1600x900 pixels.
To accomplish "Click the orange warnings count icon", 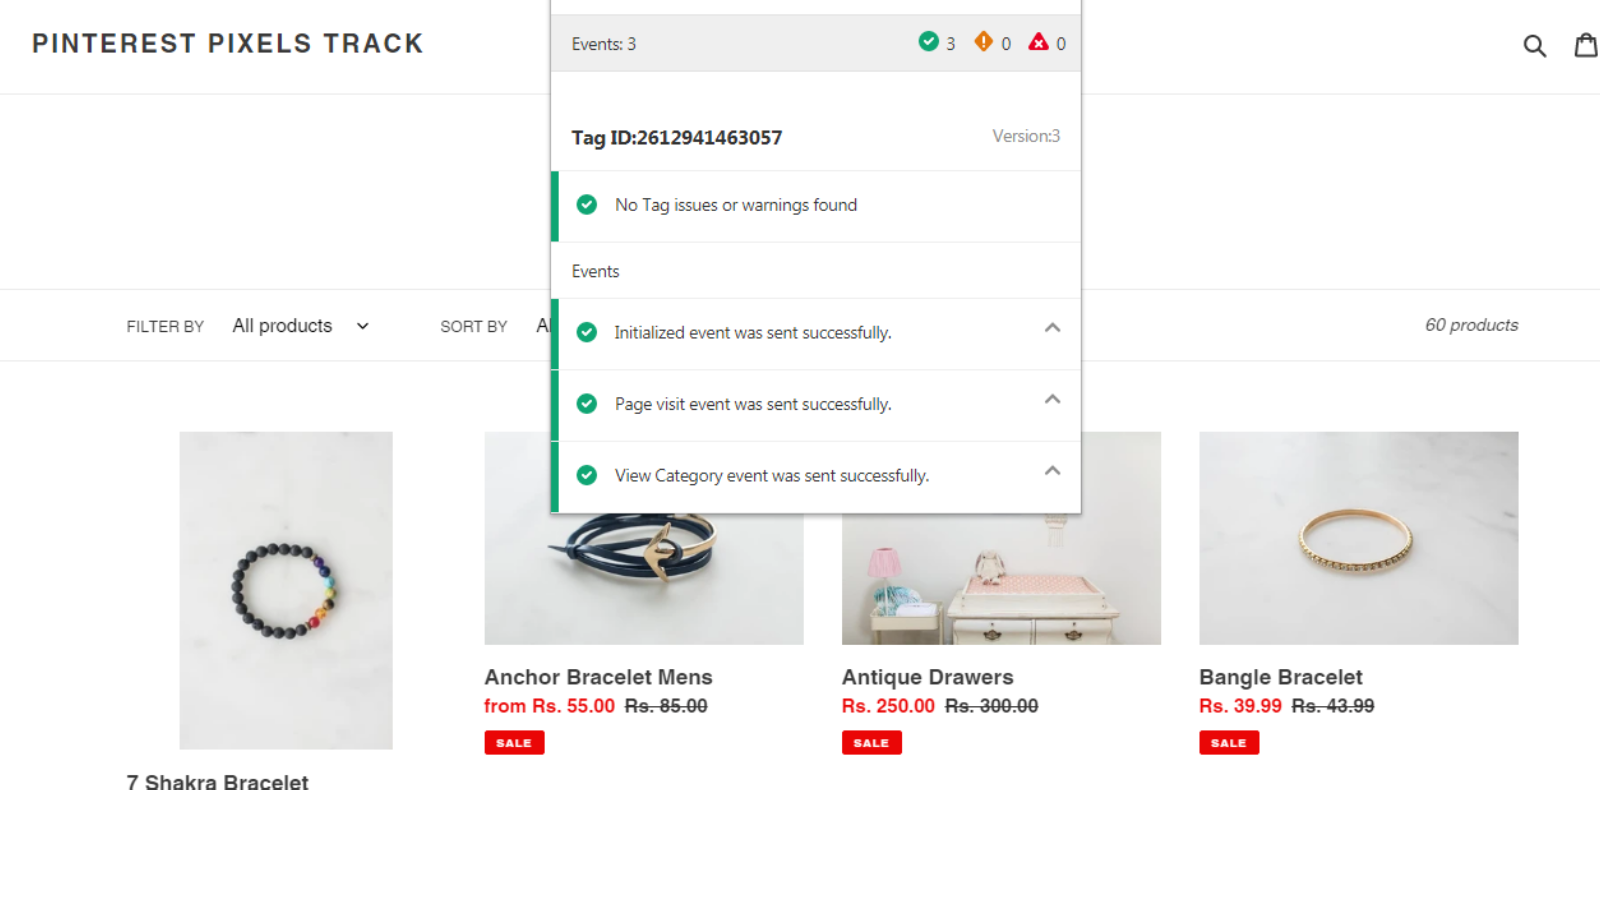I will click(984, 42).
